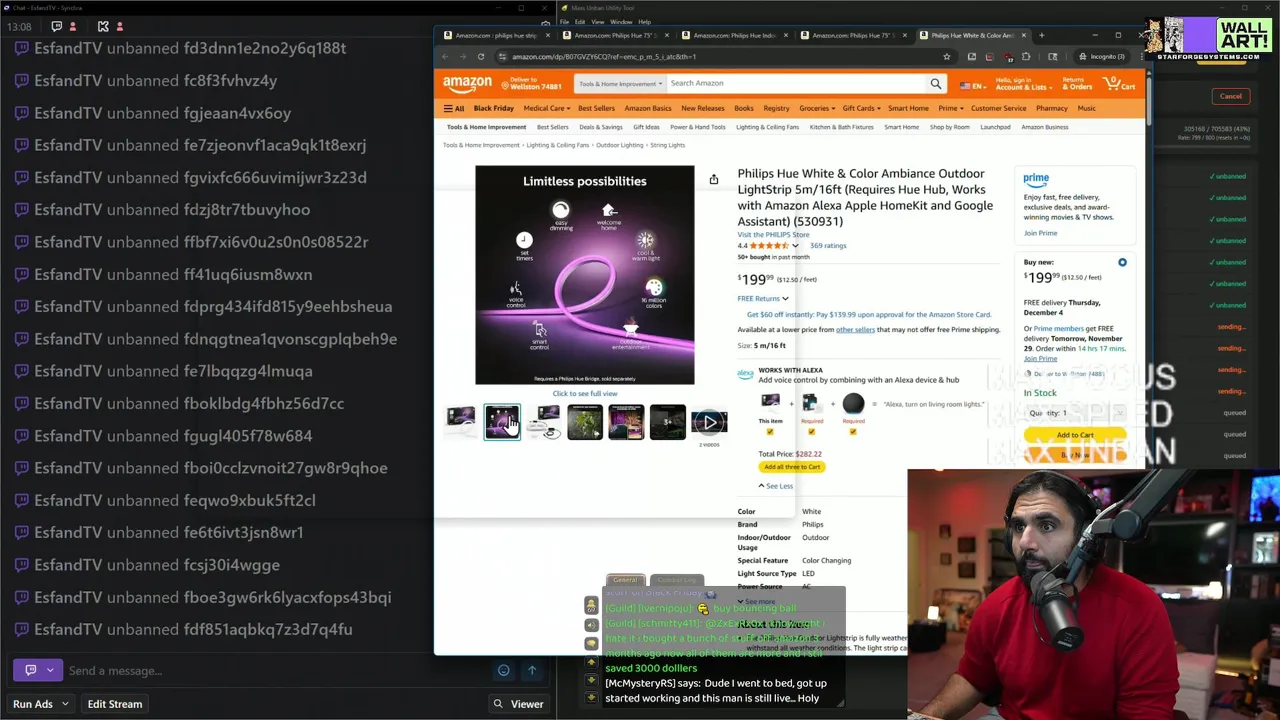1280x720 pixels.
Task: Click the share icon beside the product image
Action: point(714,180)
